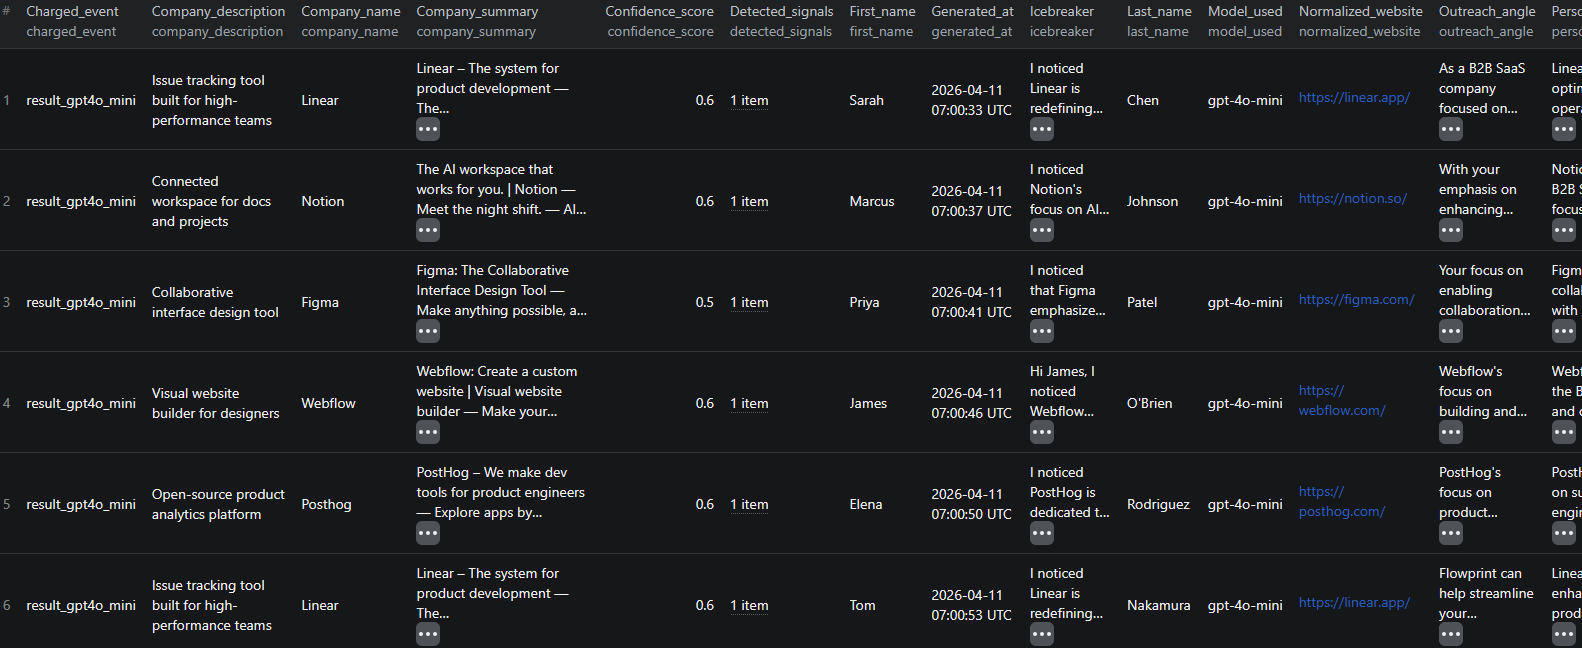Select the 'Notion' company name cell
Screen dimensions: 1582x648
[x=323, y=201]
